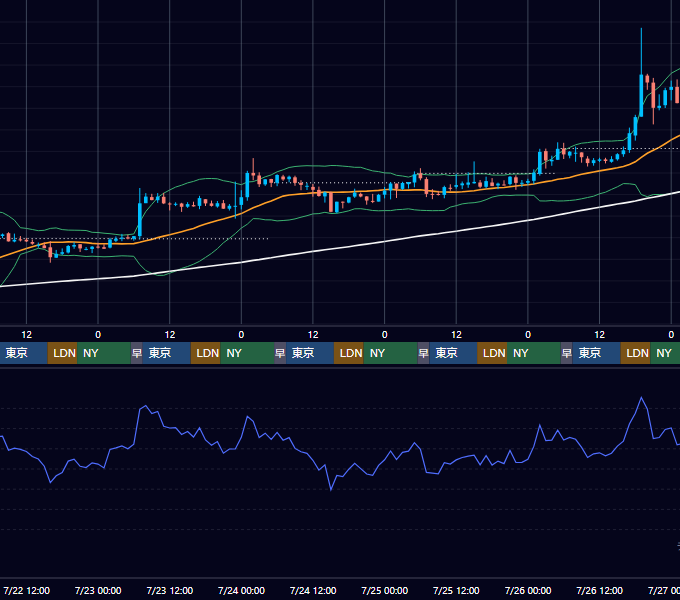Screen dimensions: 680x600
Task: Click the 7/22 12:00 time axis label
Action: [x=26, y=590]
